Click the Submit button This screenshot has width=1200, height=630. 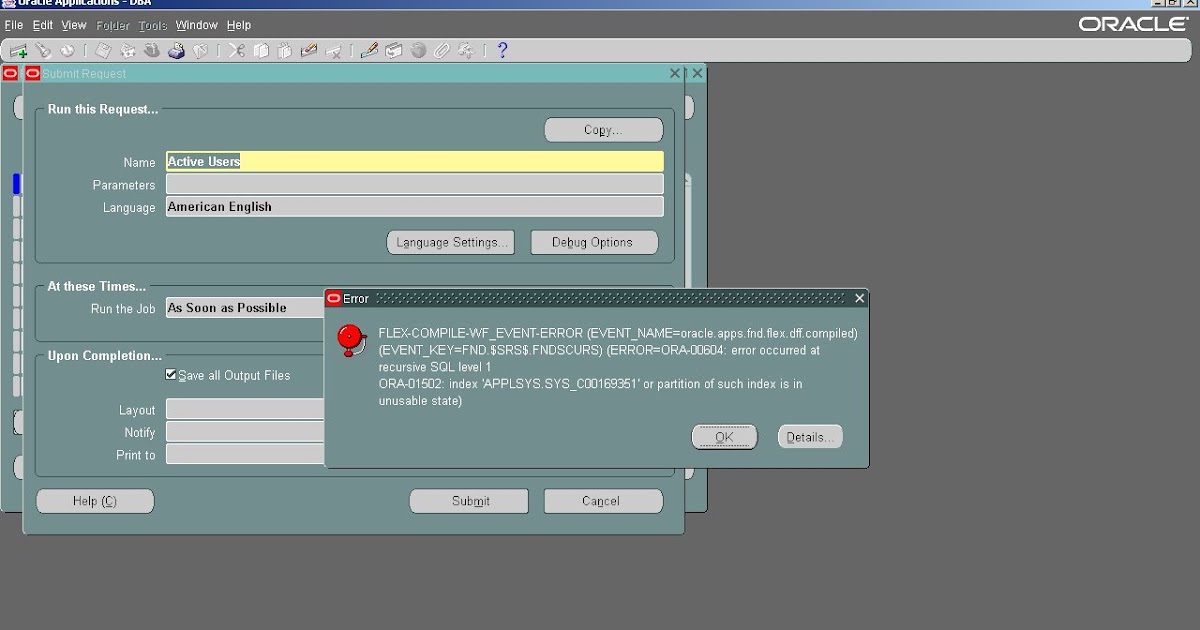[469, 501]
